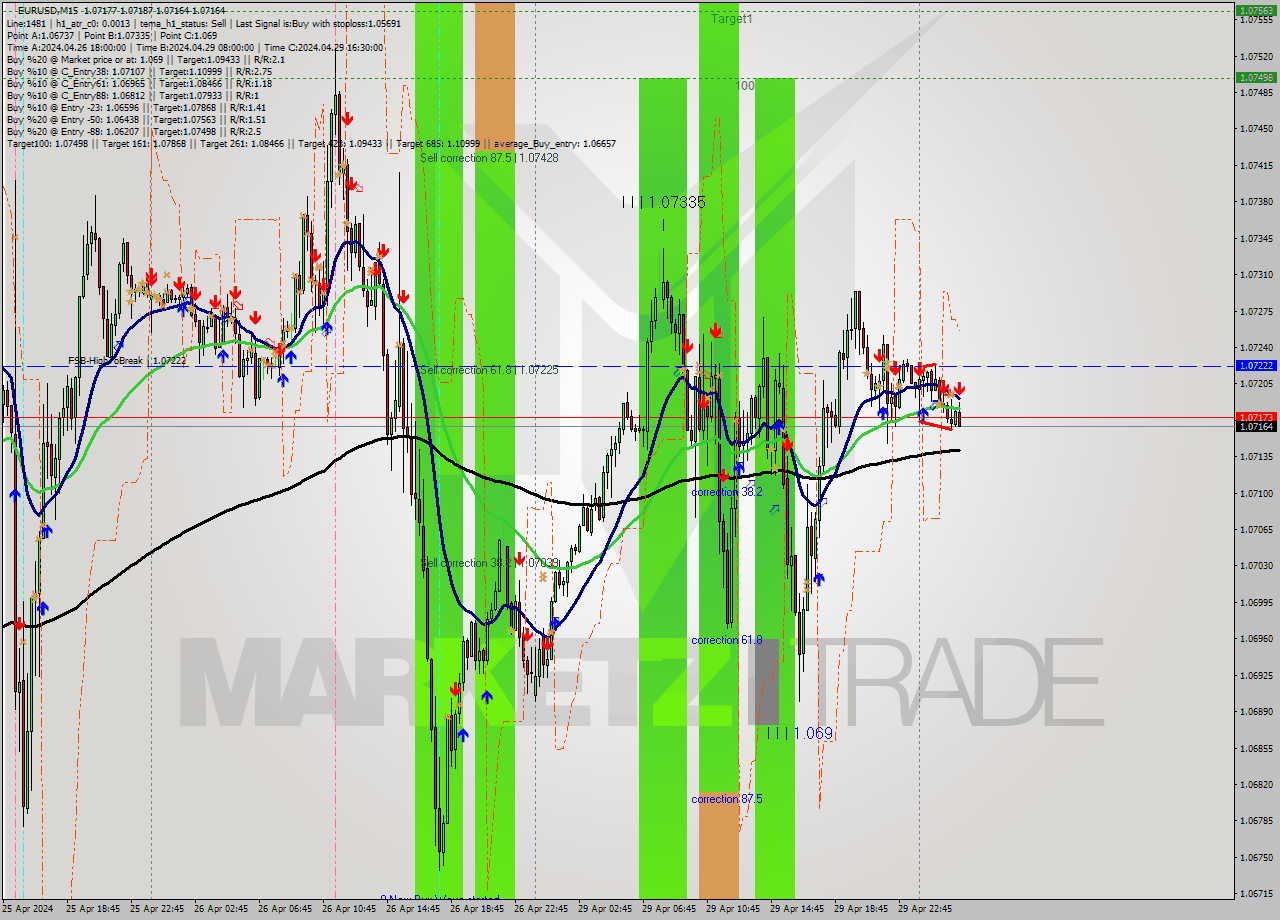Click the 'Buy %10 @ Entry -23' line
This screenshot has height=920, width=1280.
coord(136,107)
